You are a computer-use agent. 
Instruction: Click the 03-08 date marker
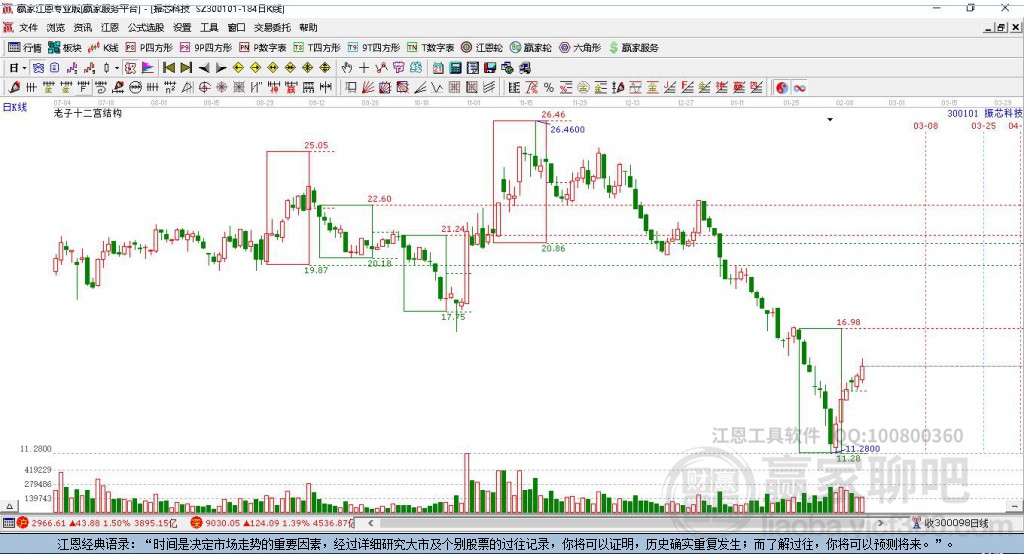[x=925, y=125]
